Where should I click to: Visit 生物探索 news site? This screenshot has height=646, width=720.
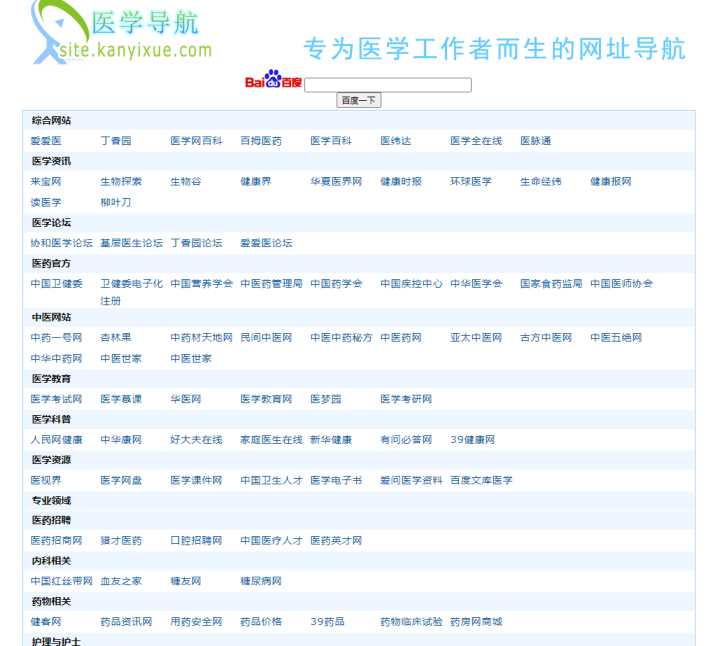click(121, 182)
